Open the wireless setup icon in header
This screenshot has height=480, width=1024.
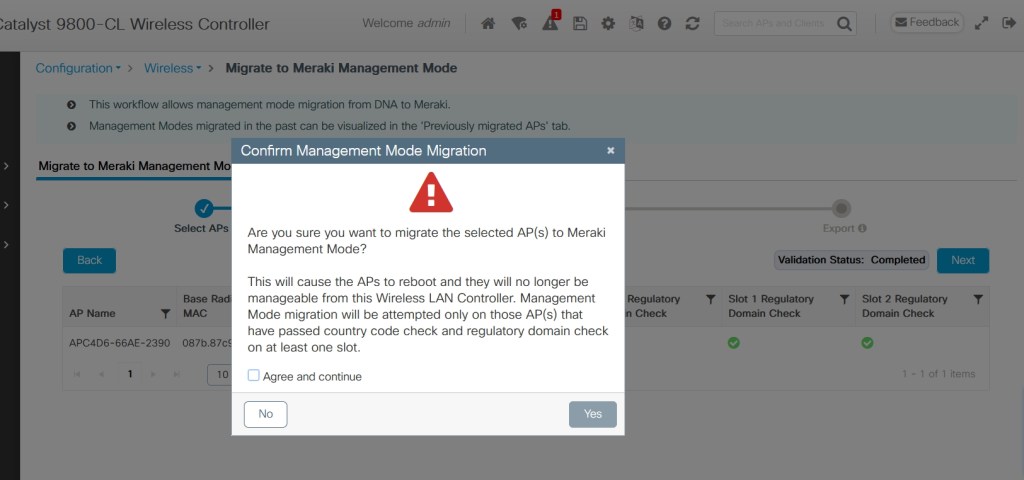(x=518, y=23)
